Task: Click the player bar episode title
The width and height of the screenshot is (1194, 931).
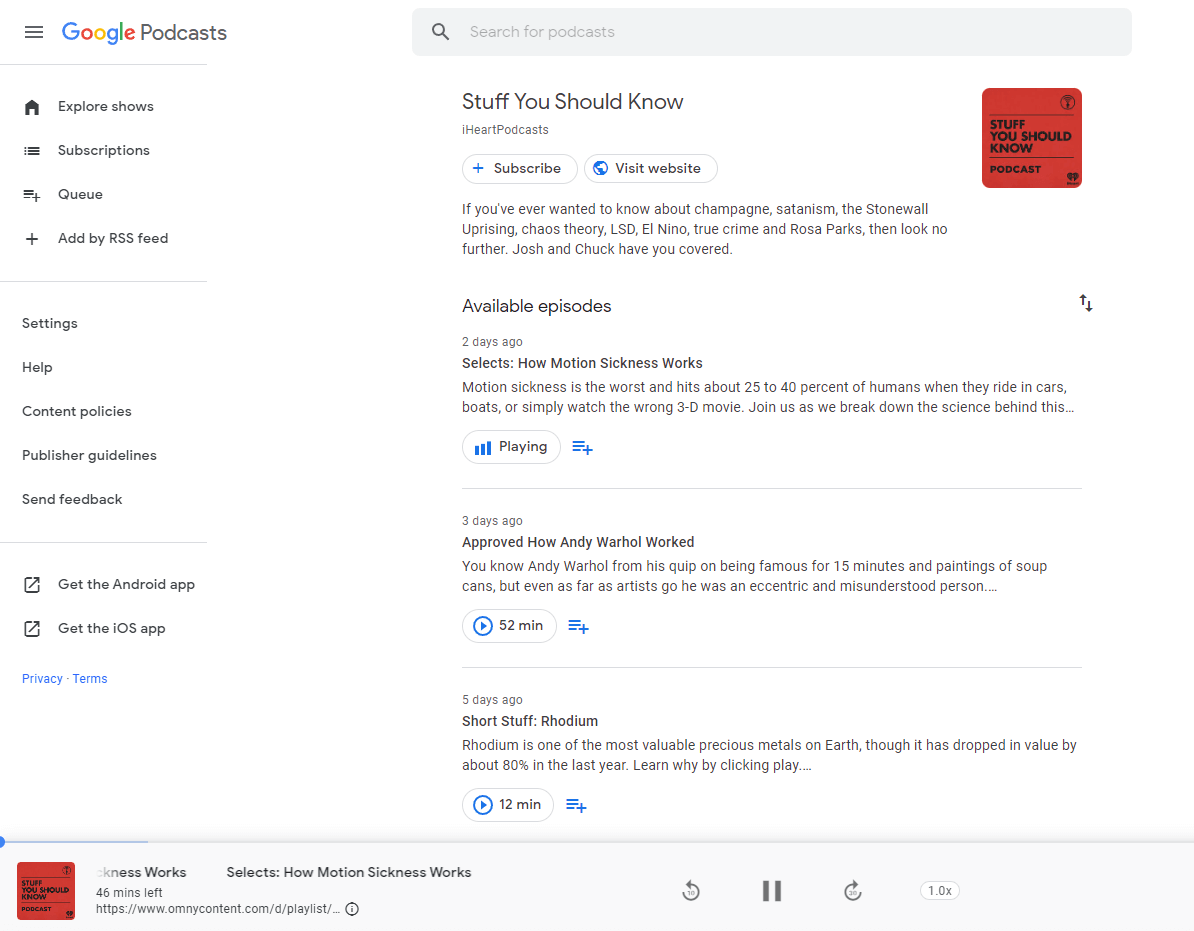Action: (349, 872)
